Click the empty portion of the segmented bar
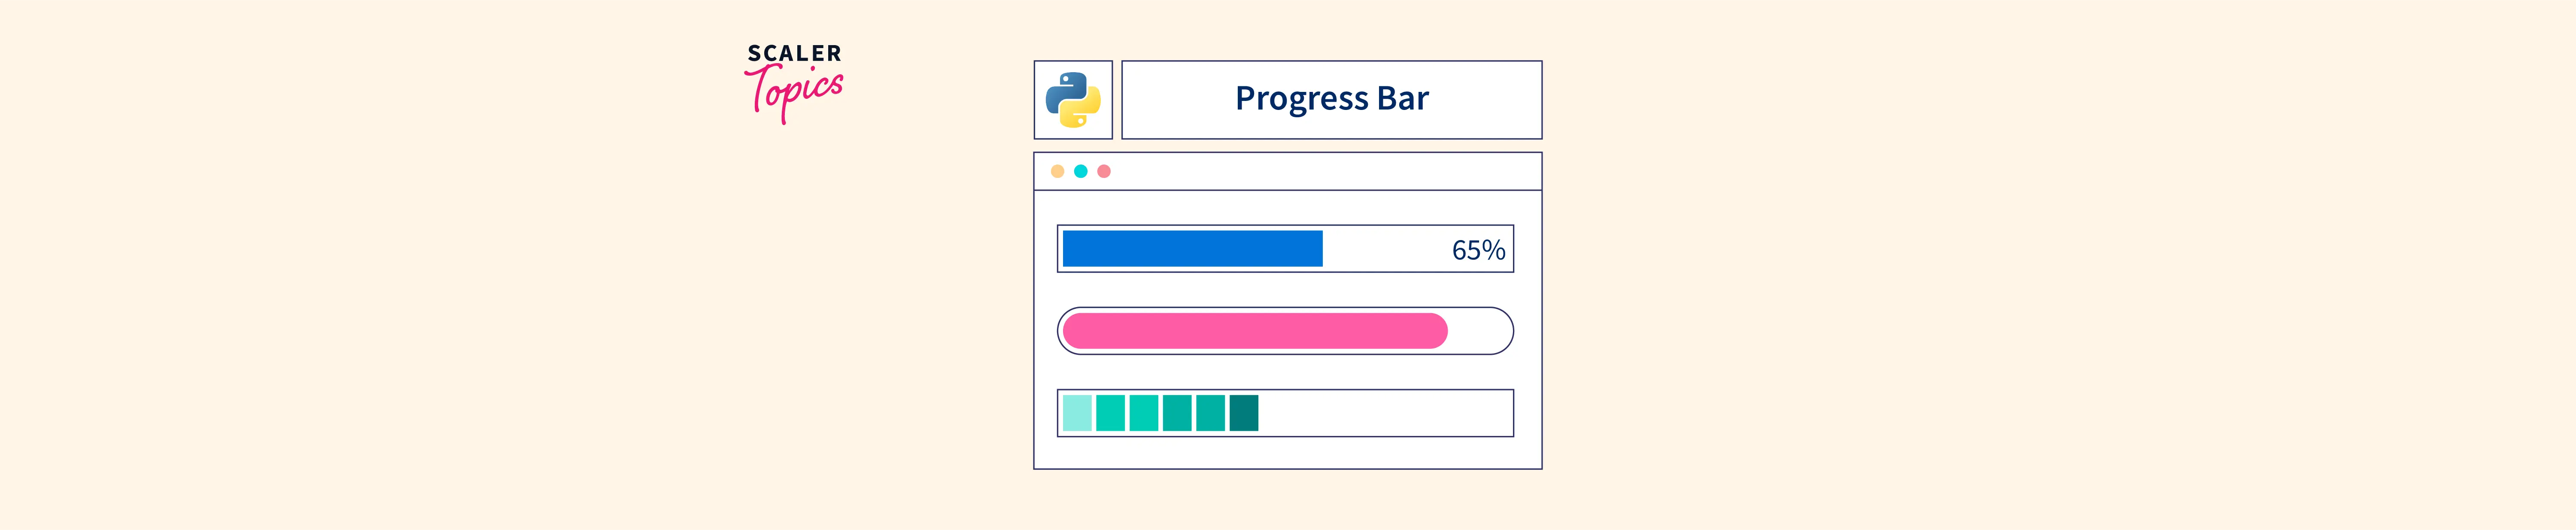The height and width of the screenshot is (530, 2576). pyautogui.click(x=1385, y=413)
